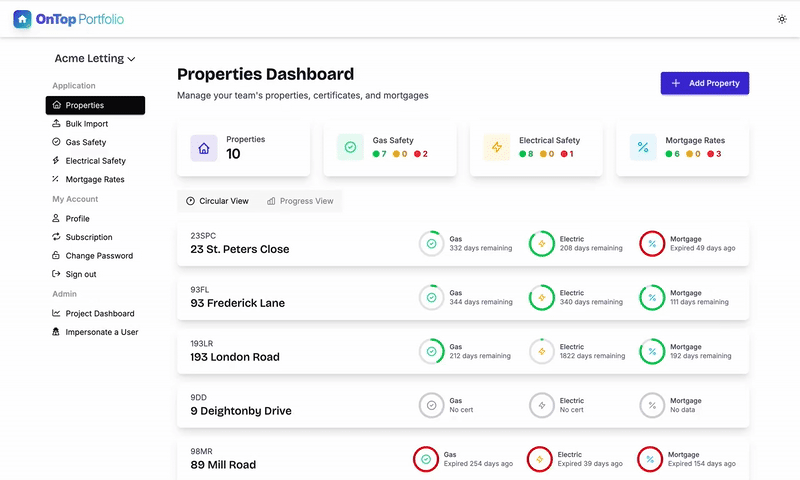Click the Sign out icon
This screenshot has width=800, height=480.
coord(57,274)
